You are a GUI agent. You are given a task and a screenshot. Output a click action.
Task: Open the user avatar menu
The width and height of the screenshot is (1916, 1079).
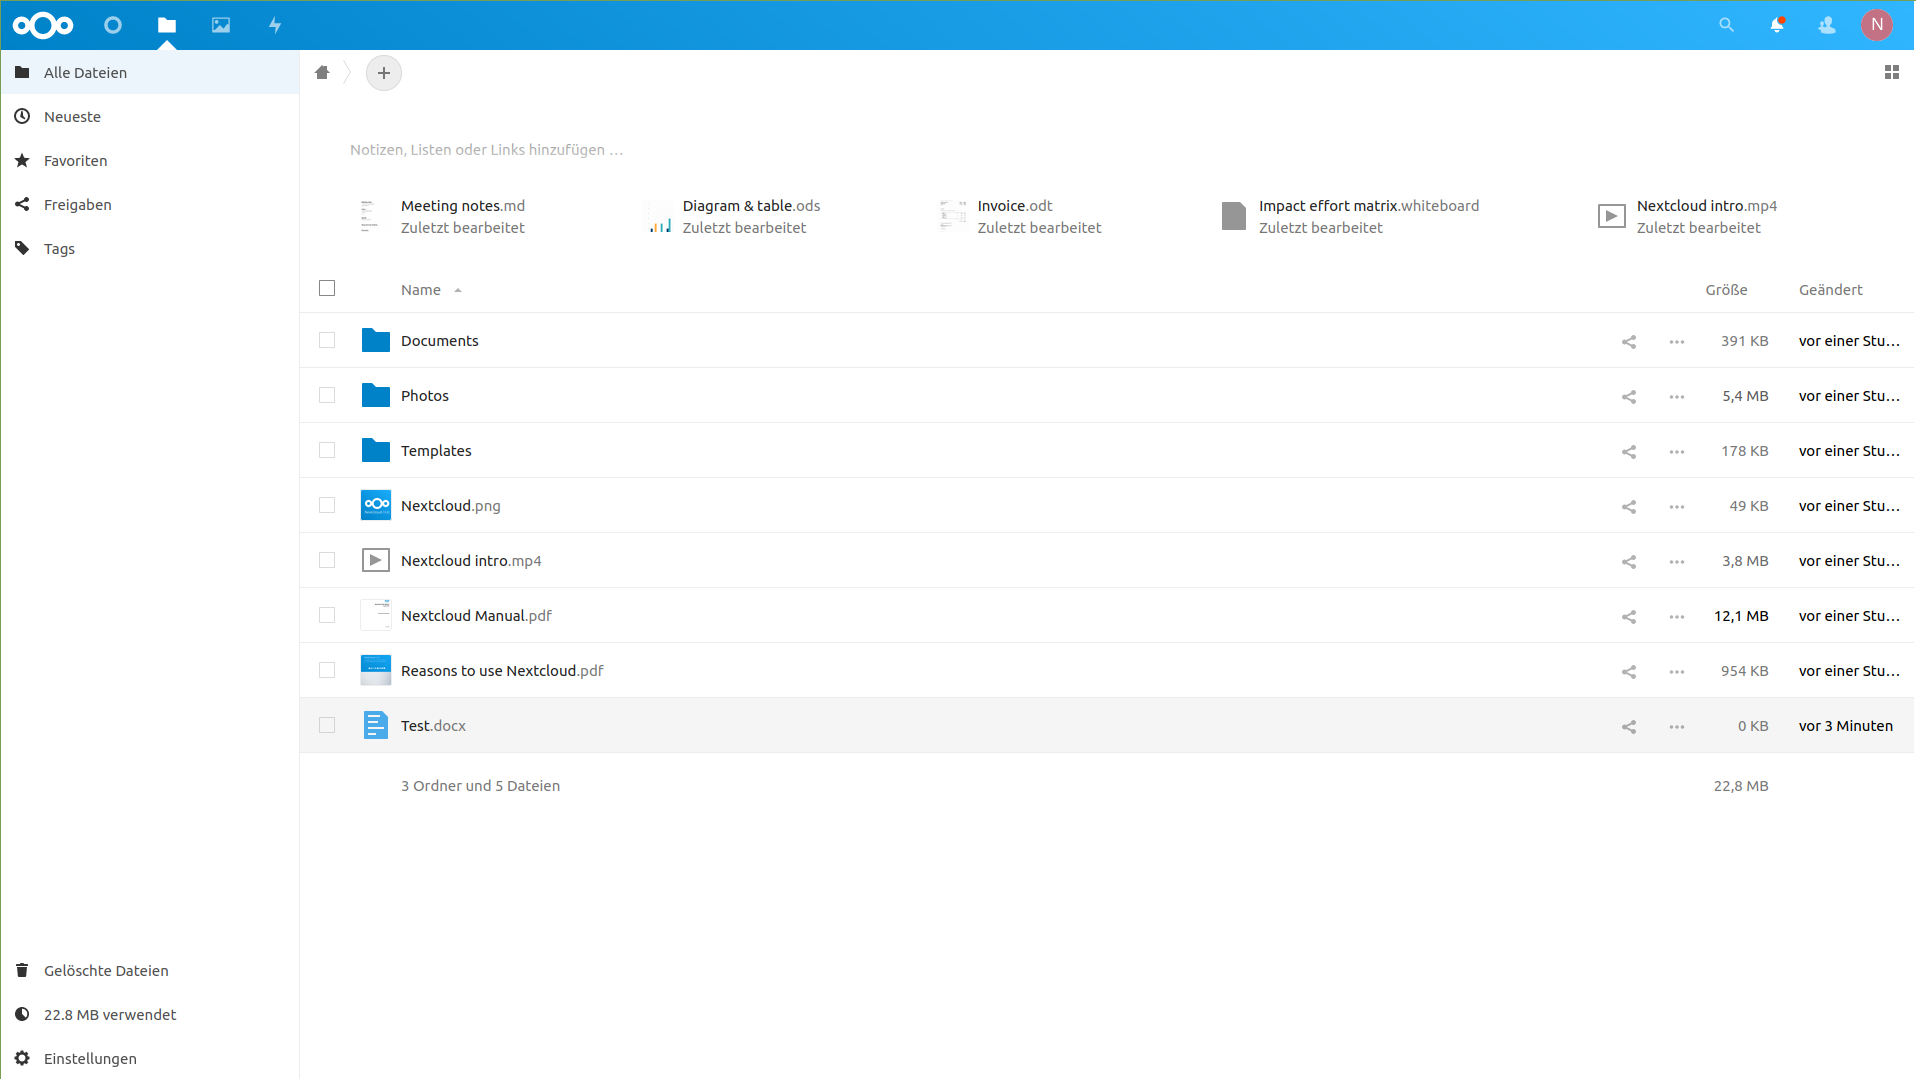coord(1877,25)
